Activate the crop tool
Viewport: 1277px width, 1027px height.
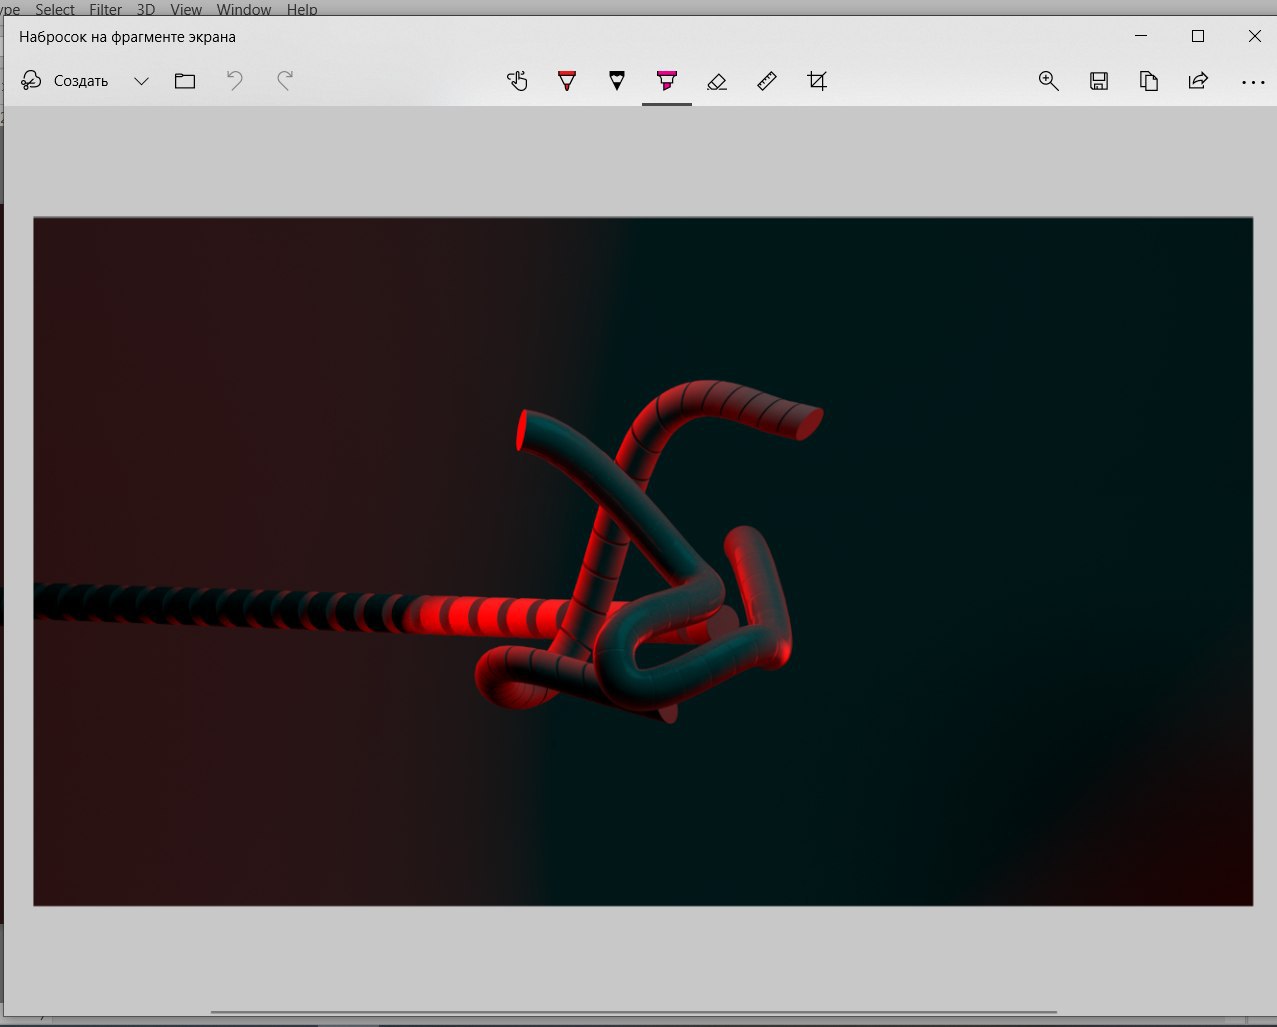pyautogui.click(x=817, y=81)
